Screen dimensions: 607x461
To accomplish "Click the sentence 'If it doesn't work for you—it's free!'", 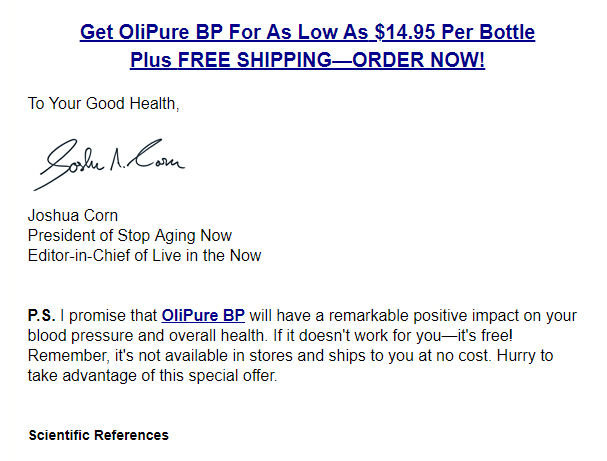I will tap(393, 336).
